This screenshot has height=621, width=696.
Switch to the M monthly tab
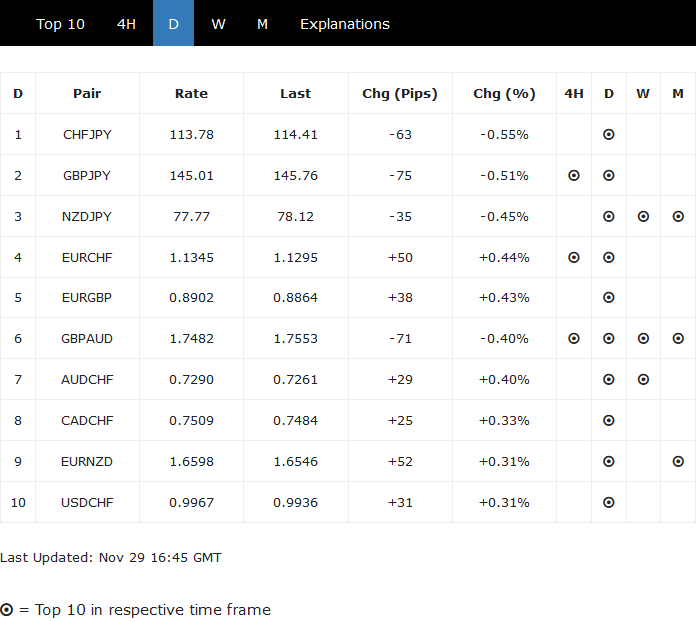click(x=262, y=24)
